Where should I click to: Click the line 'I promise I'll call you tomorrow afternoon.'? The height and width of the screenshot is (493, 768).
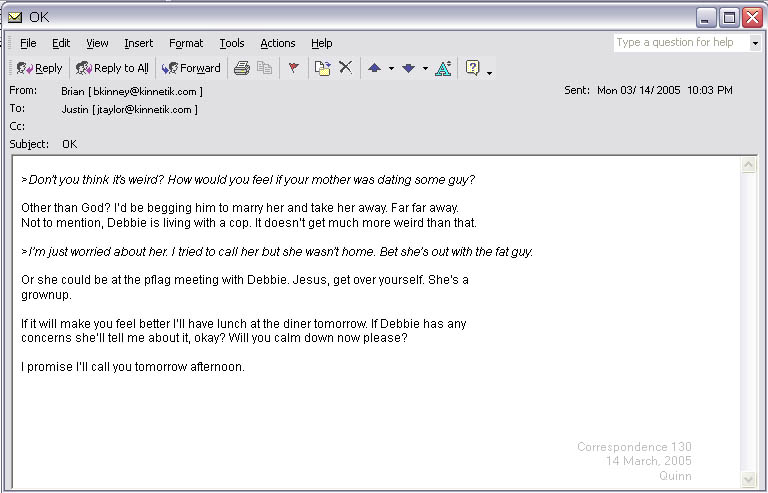coord(133,367)
